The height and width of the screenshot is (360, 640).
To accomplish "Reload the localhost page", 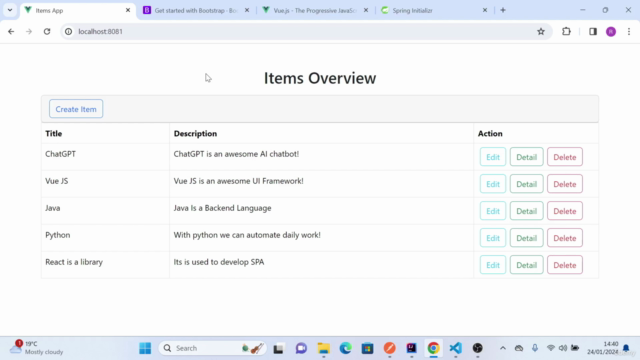I will tap(47, 31).
